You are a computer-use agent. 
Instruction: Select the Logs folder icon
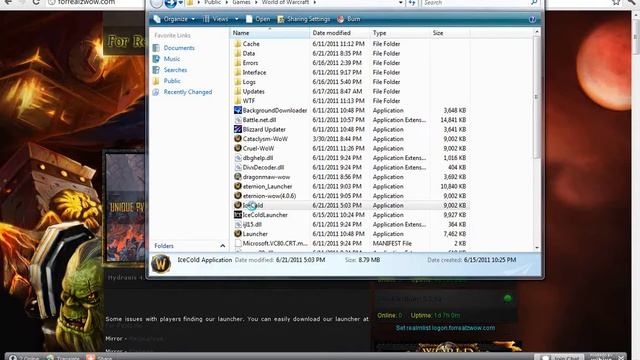click(238, 82)
